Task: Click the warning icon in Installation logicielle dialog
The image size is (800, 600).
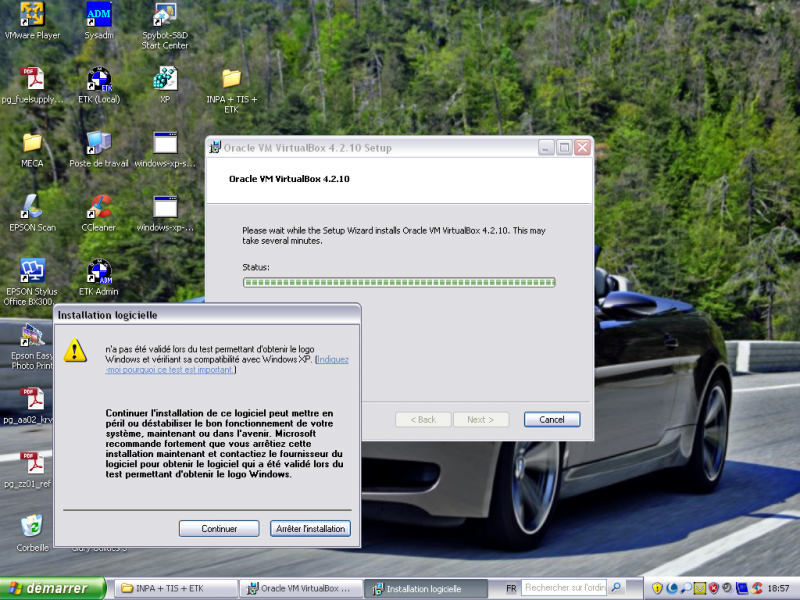Action: click(75, 351)
